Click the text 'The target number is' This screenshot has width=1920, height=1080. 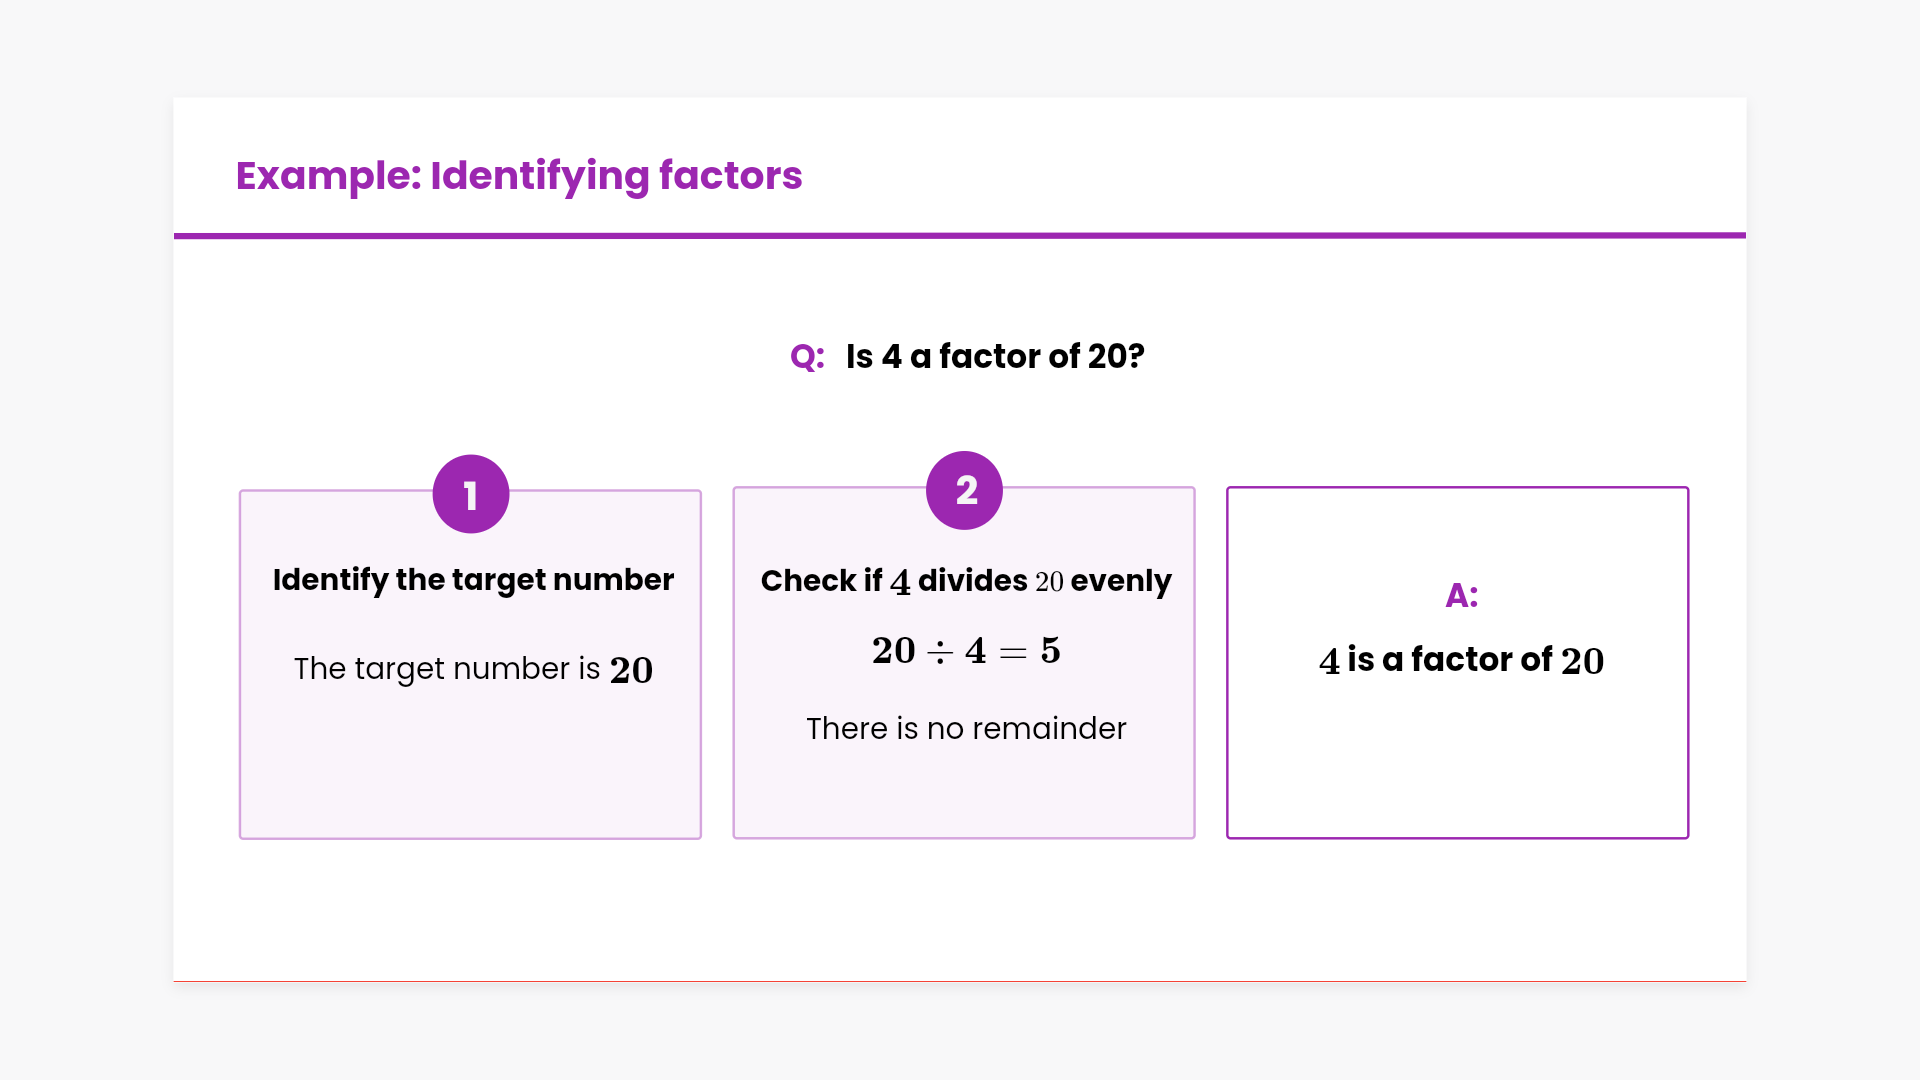pos(446,669)
